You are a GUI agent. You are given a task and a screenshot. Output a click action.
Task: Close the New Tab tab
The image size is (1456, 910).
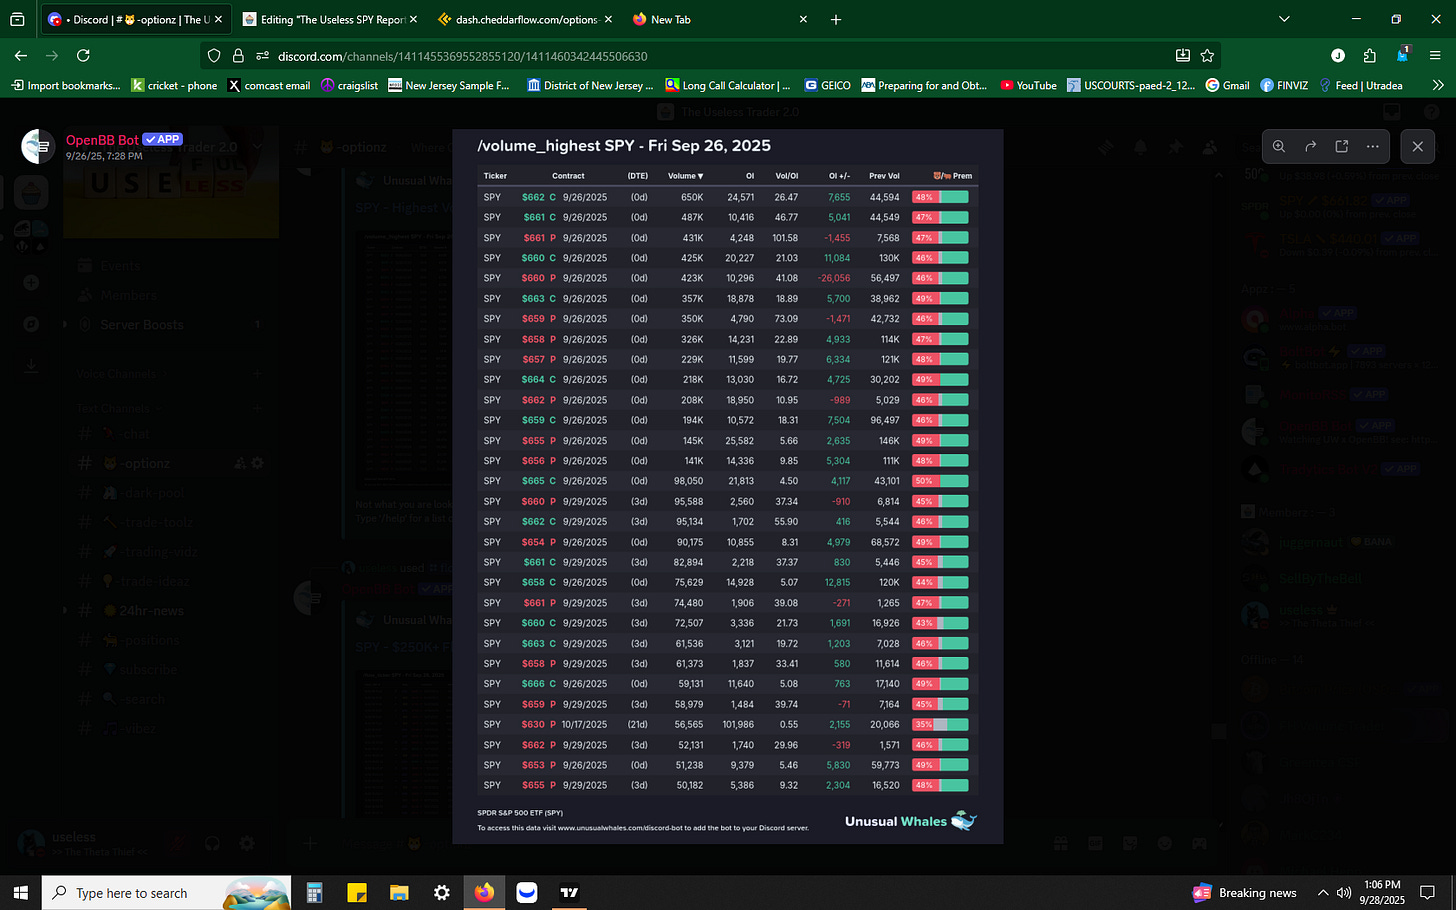(801, 19)
